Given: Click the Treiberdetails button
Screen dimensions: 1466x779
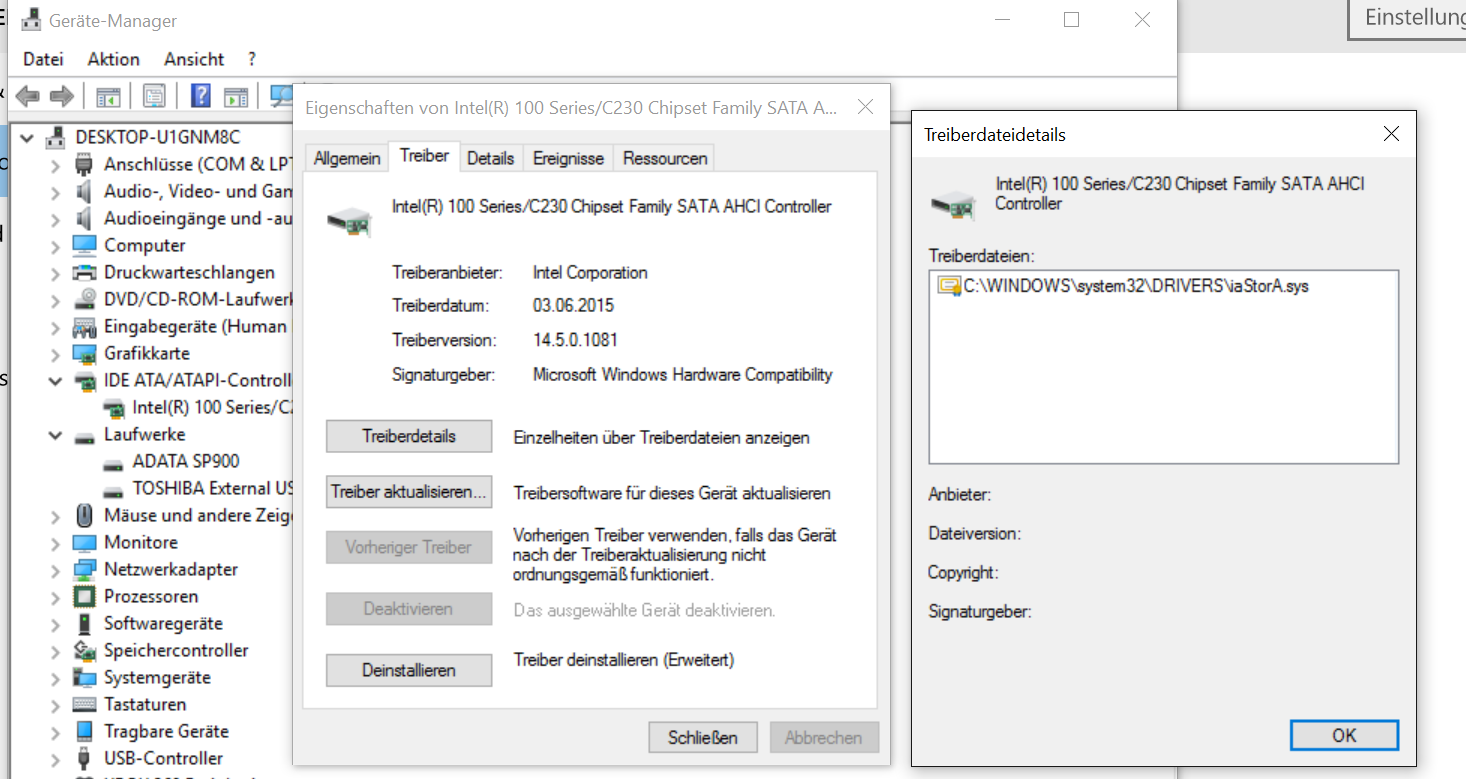Looking at the screenshot, I should point(409,436).
